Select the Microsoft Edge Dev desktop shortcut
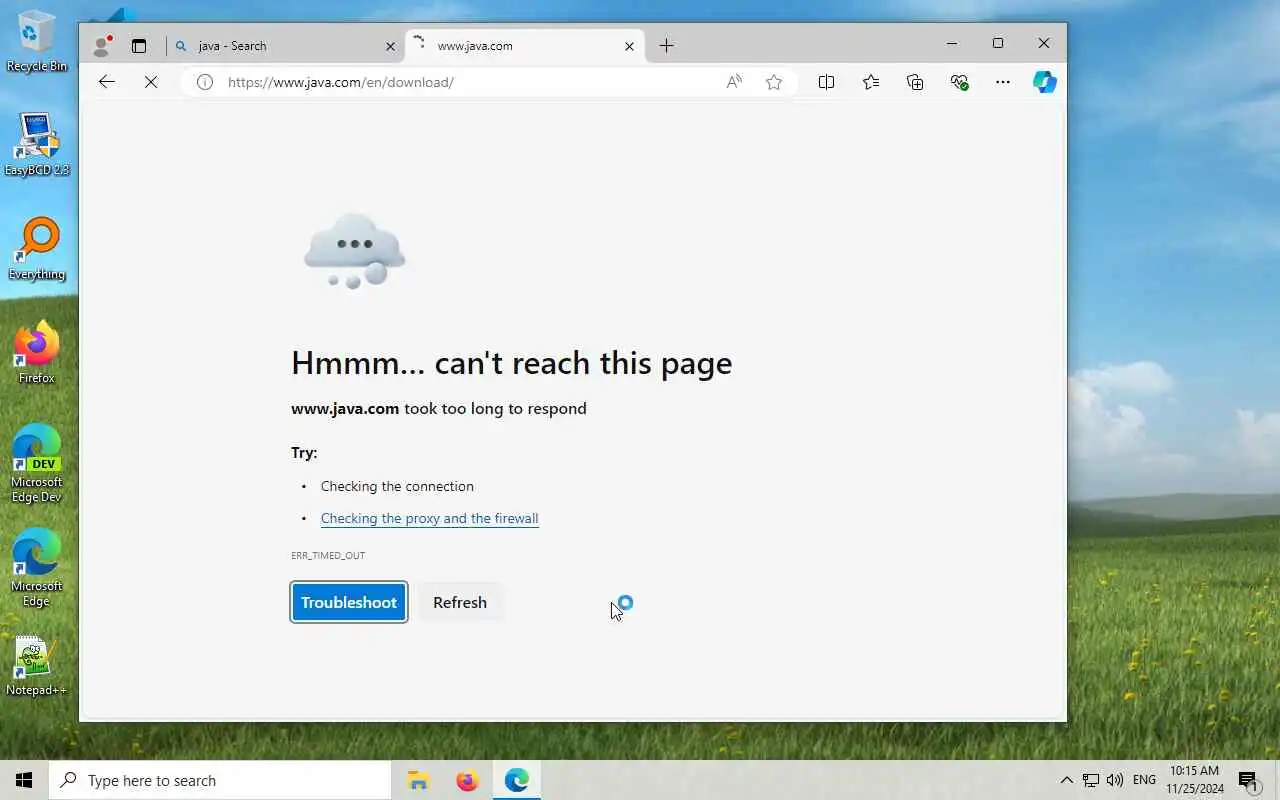Viewport: 1280px width, 800px height. [x=37, y=463]
